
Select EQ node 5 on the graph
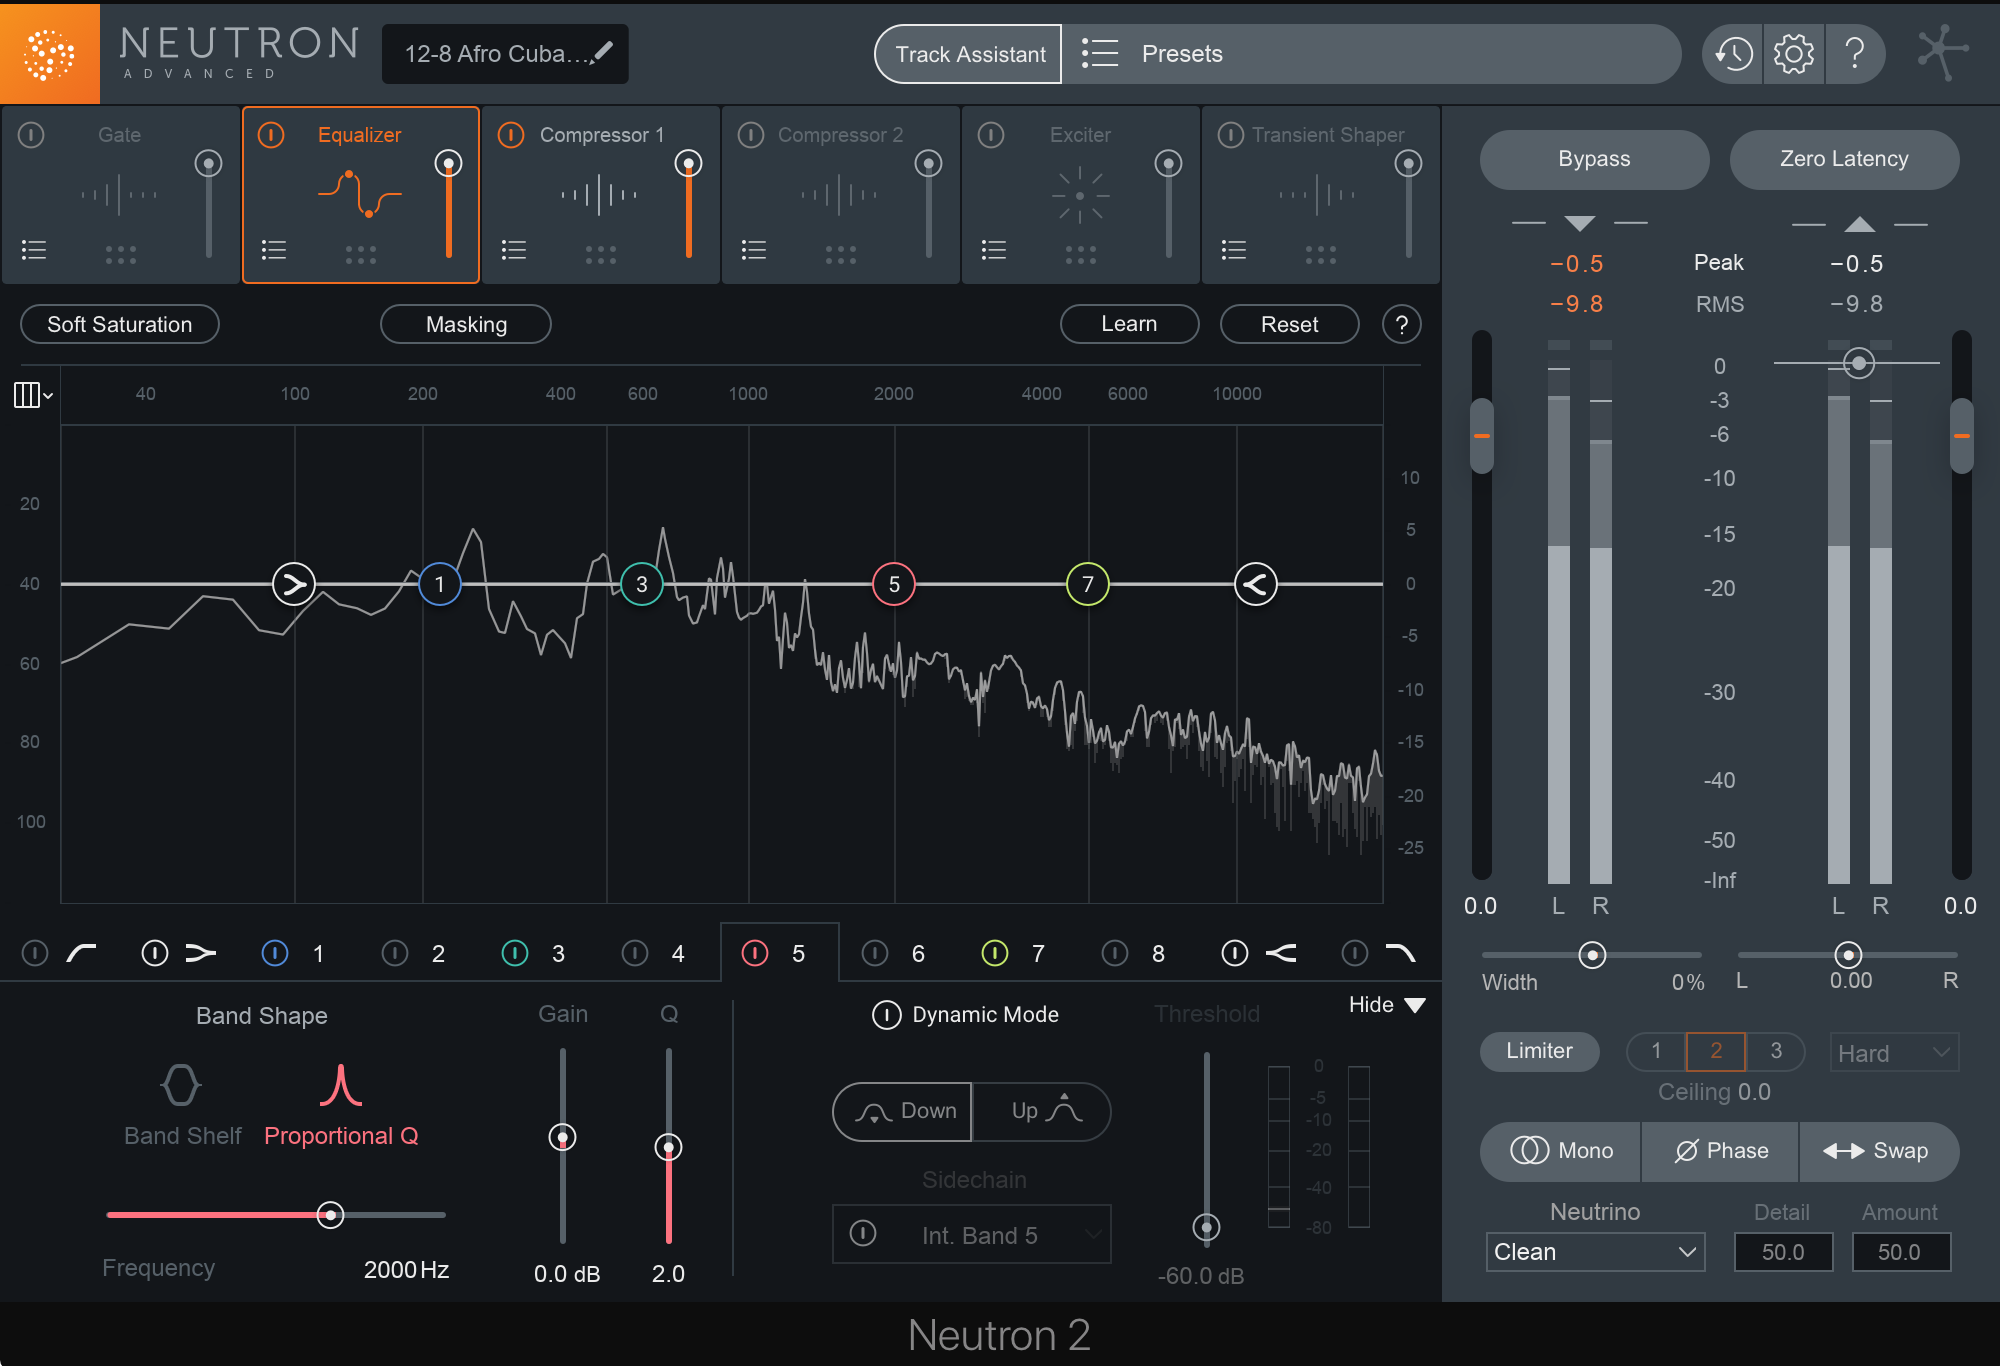894,584
